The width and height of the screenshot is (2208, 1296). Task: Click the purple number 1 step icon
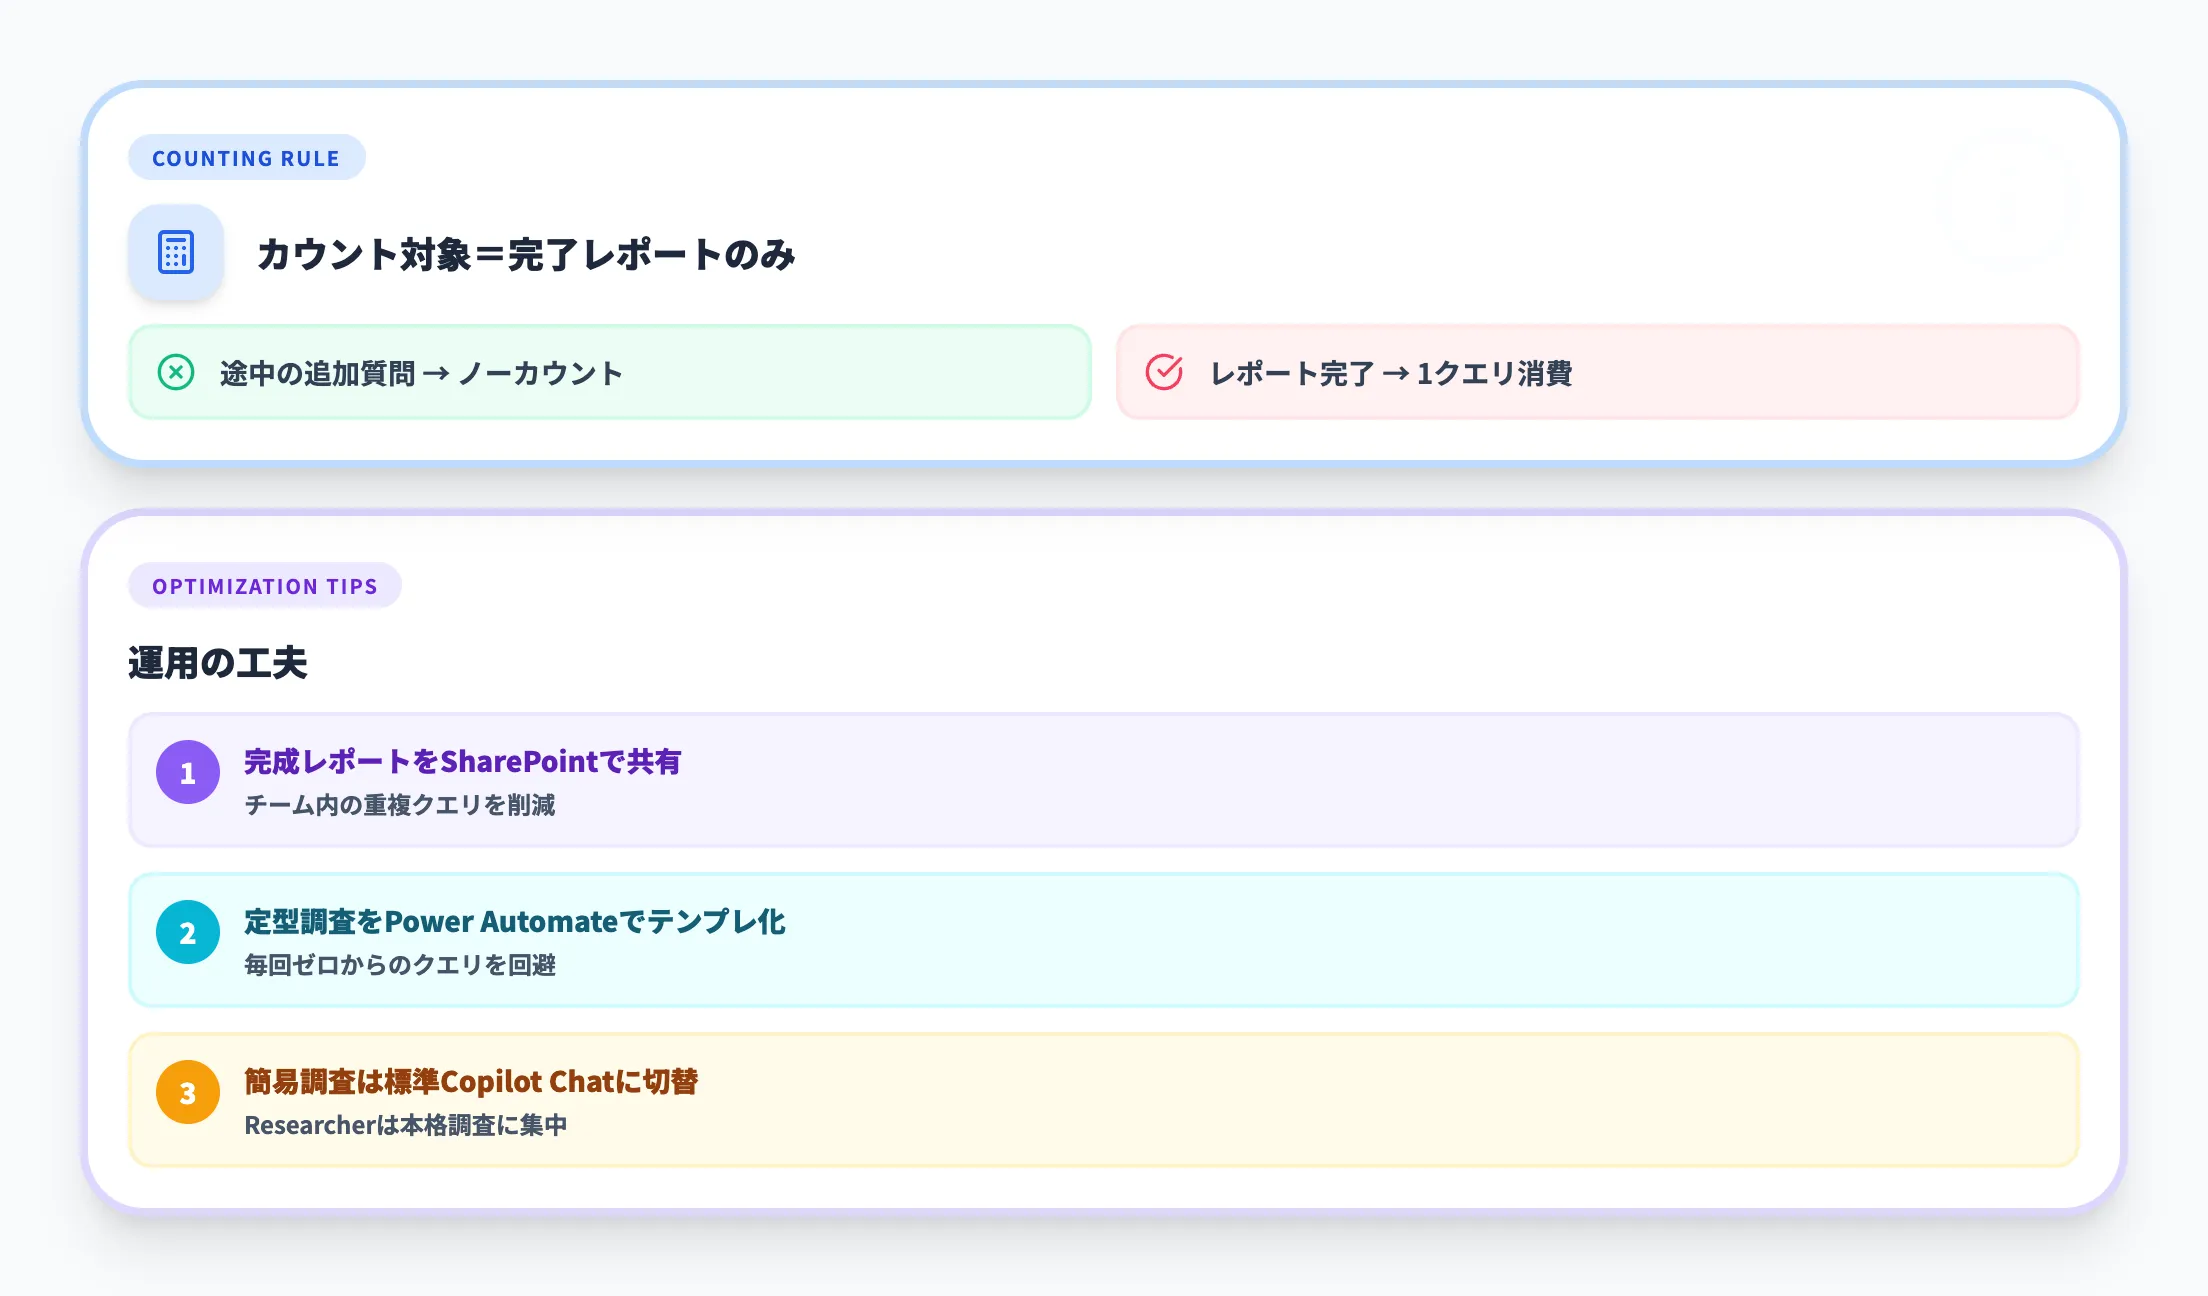[187, 772]
